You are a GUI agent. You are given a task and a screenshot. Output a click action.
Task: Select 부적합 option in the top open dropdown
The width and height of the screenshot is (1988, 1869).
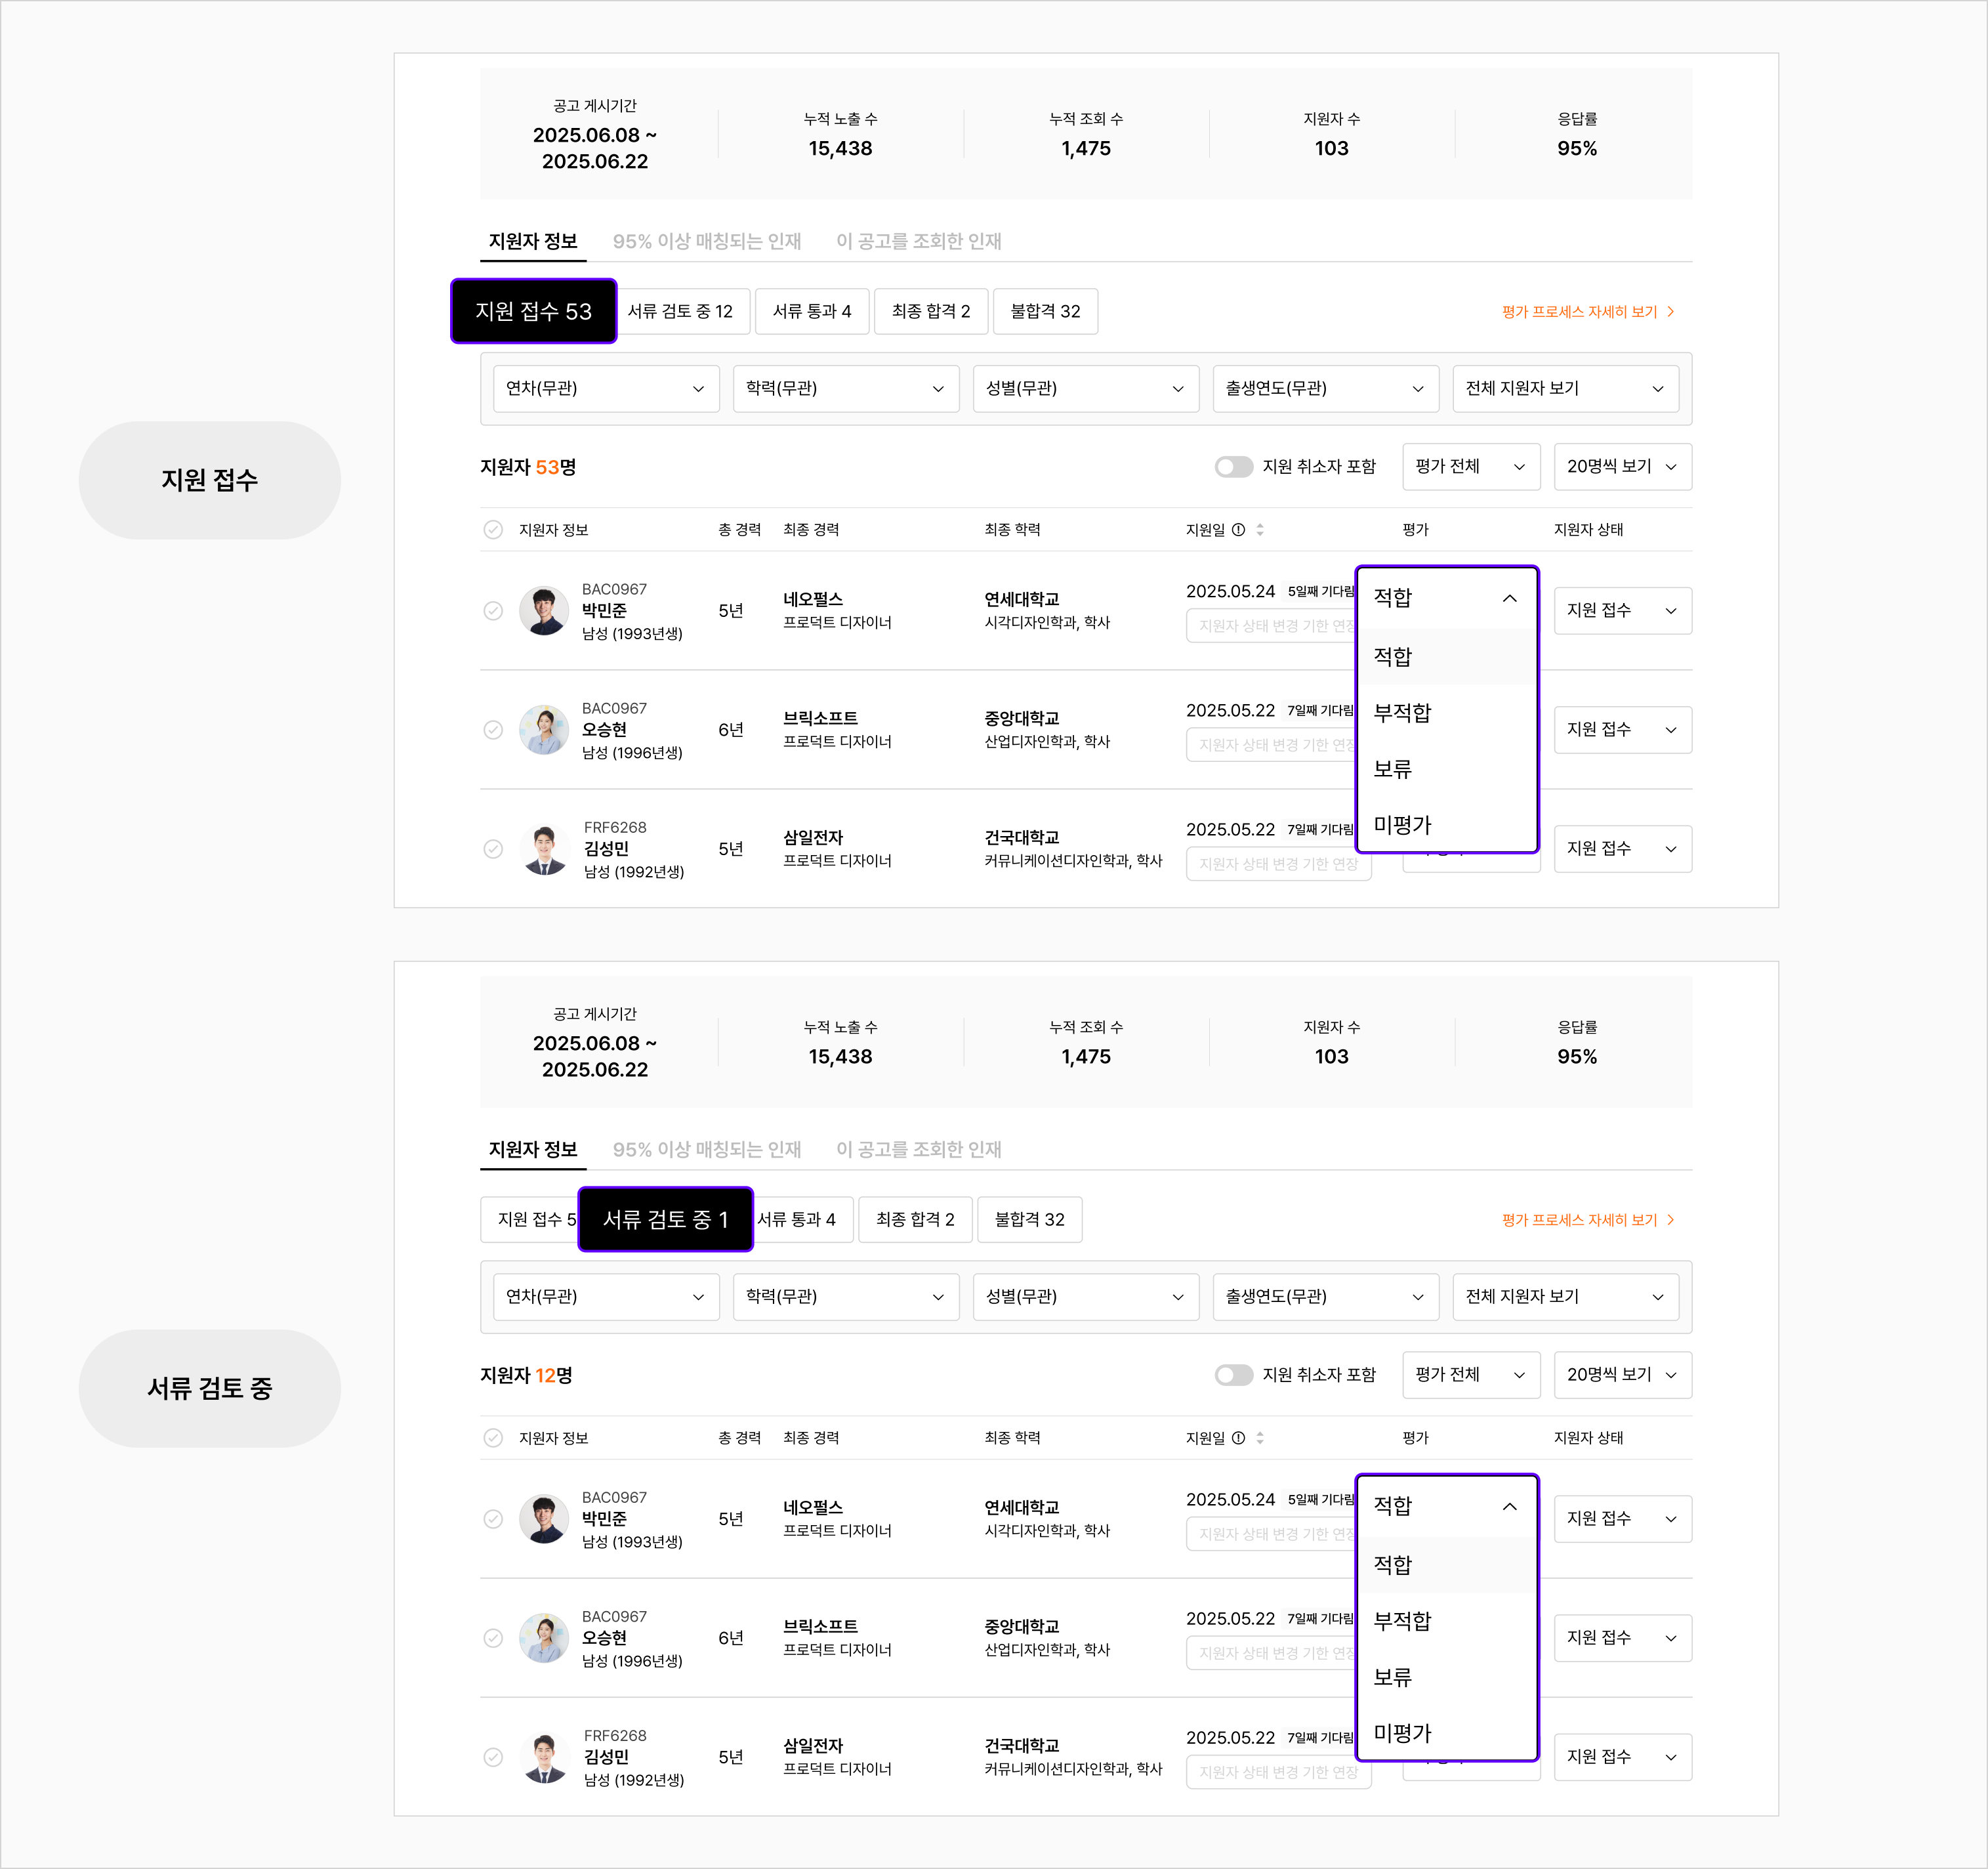tap(1446, 713)
